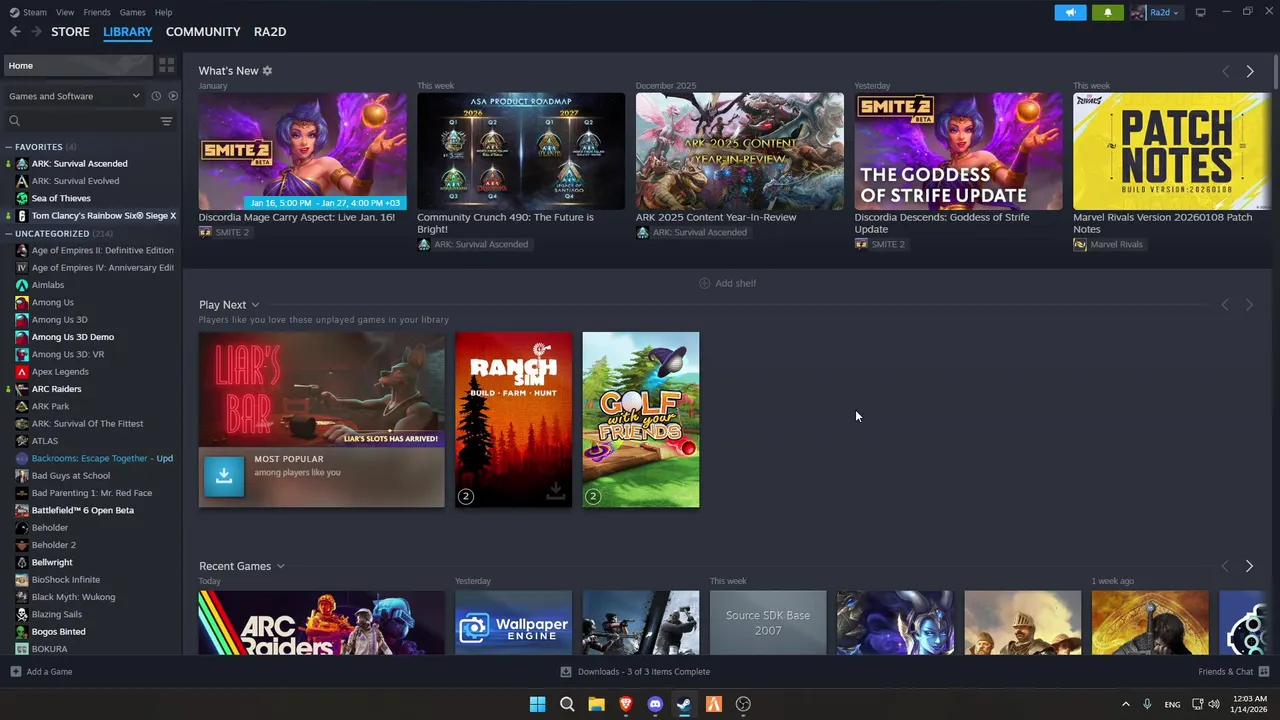Switch to Big Picture mode via monitor icon
The image size is (1280, 720).
tap(1200, 12)
